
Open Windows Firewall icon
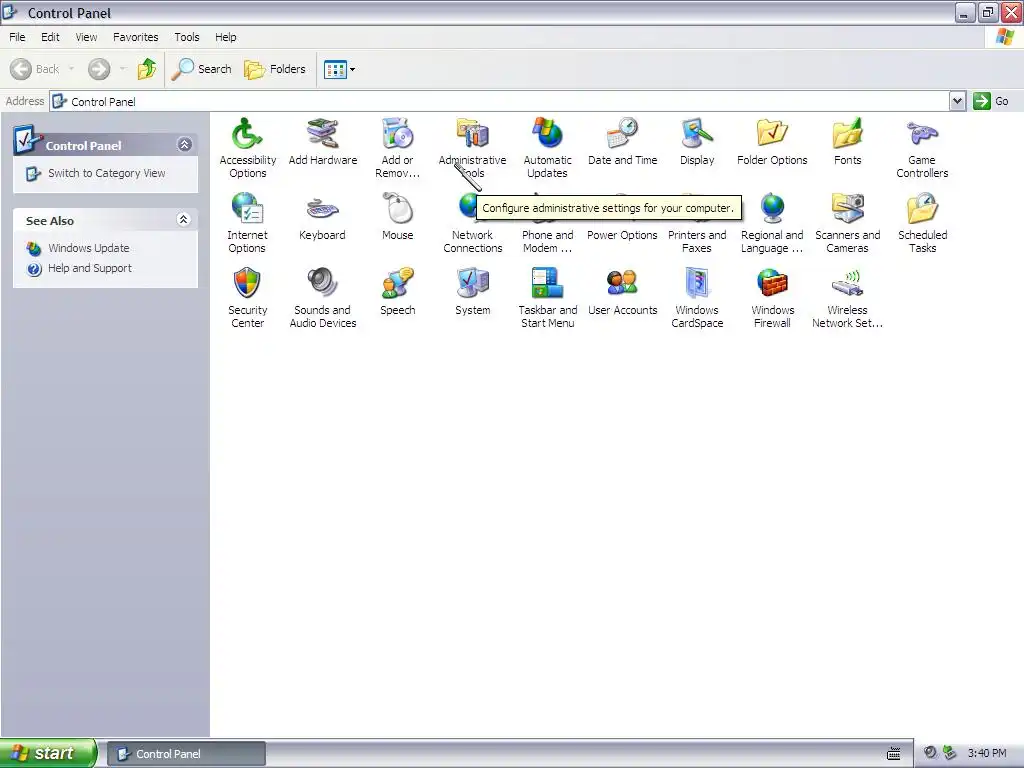(772, 298)
